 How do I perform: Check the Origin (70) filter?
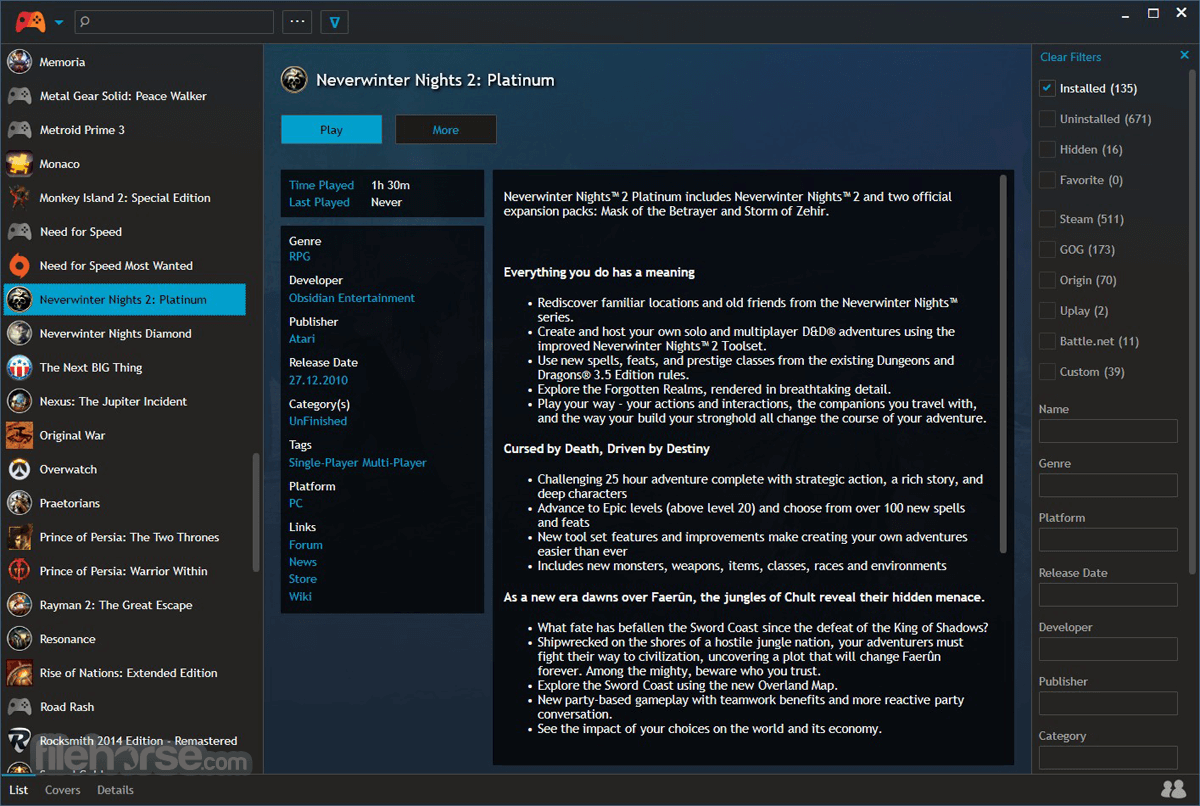pyautogui.click(x=1047, y=280)
